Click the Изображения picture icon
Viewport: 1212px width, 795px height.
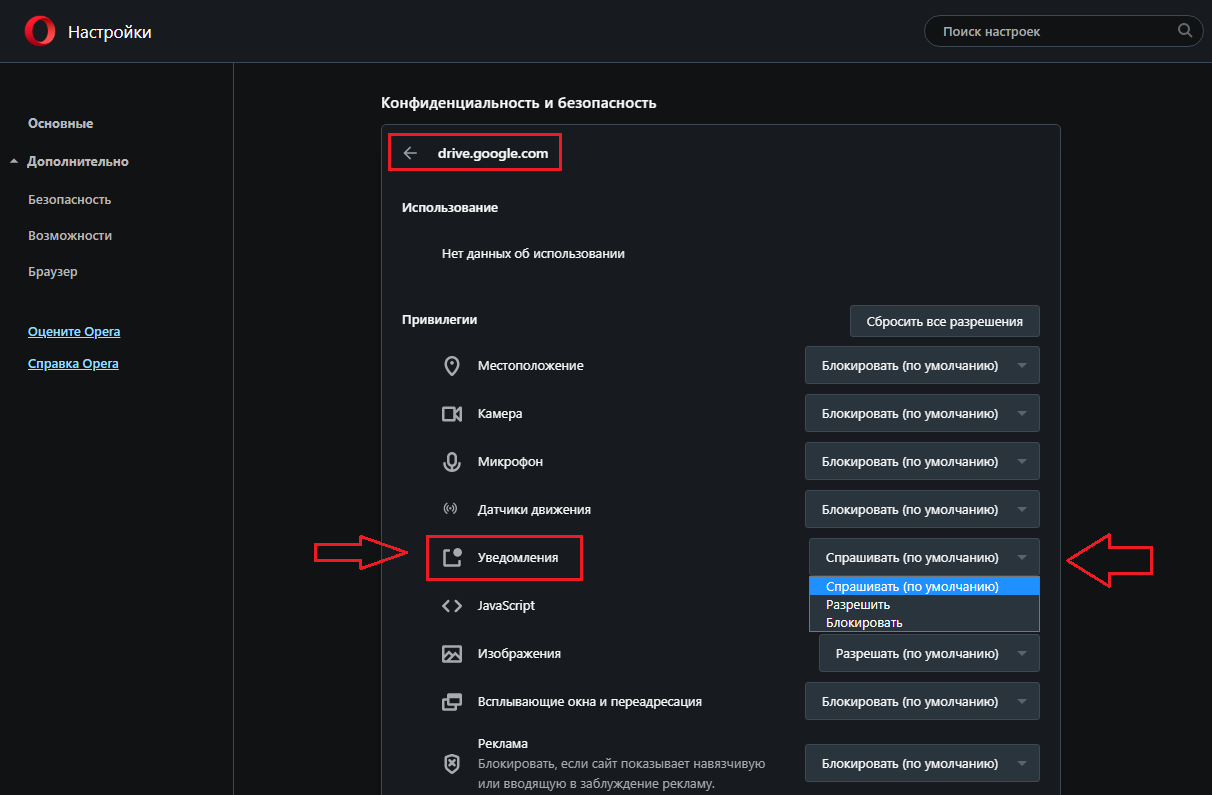[x=452, y=654]
